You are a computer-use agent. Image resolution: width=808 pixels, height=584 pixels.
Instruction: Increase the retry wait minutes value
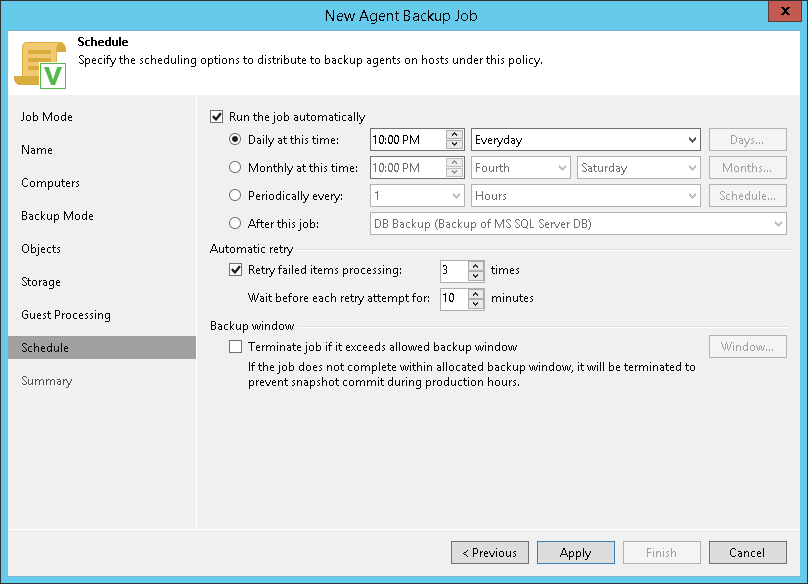476,293
